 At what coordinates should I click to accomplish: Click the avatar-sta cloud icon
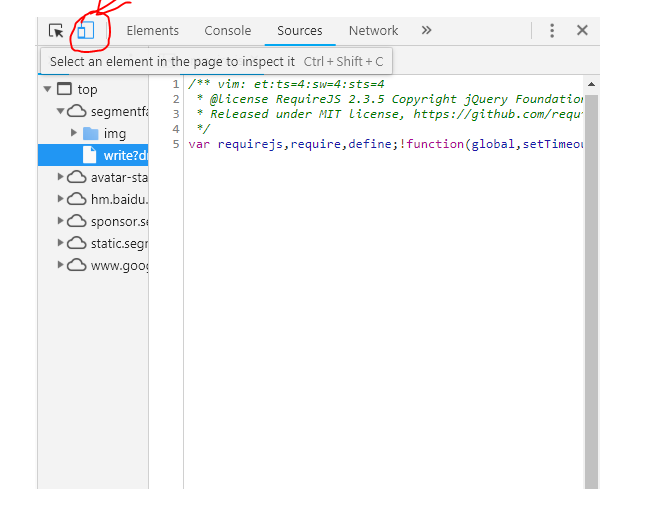[77, 177]
